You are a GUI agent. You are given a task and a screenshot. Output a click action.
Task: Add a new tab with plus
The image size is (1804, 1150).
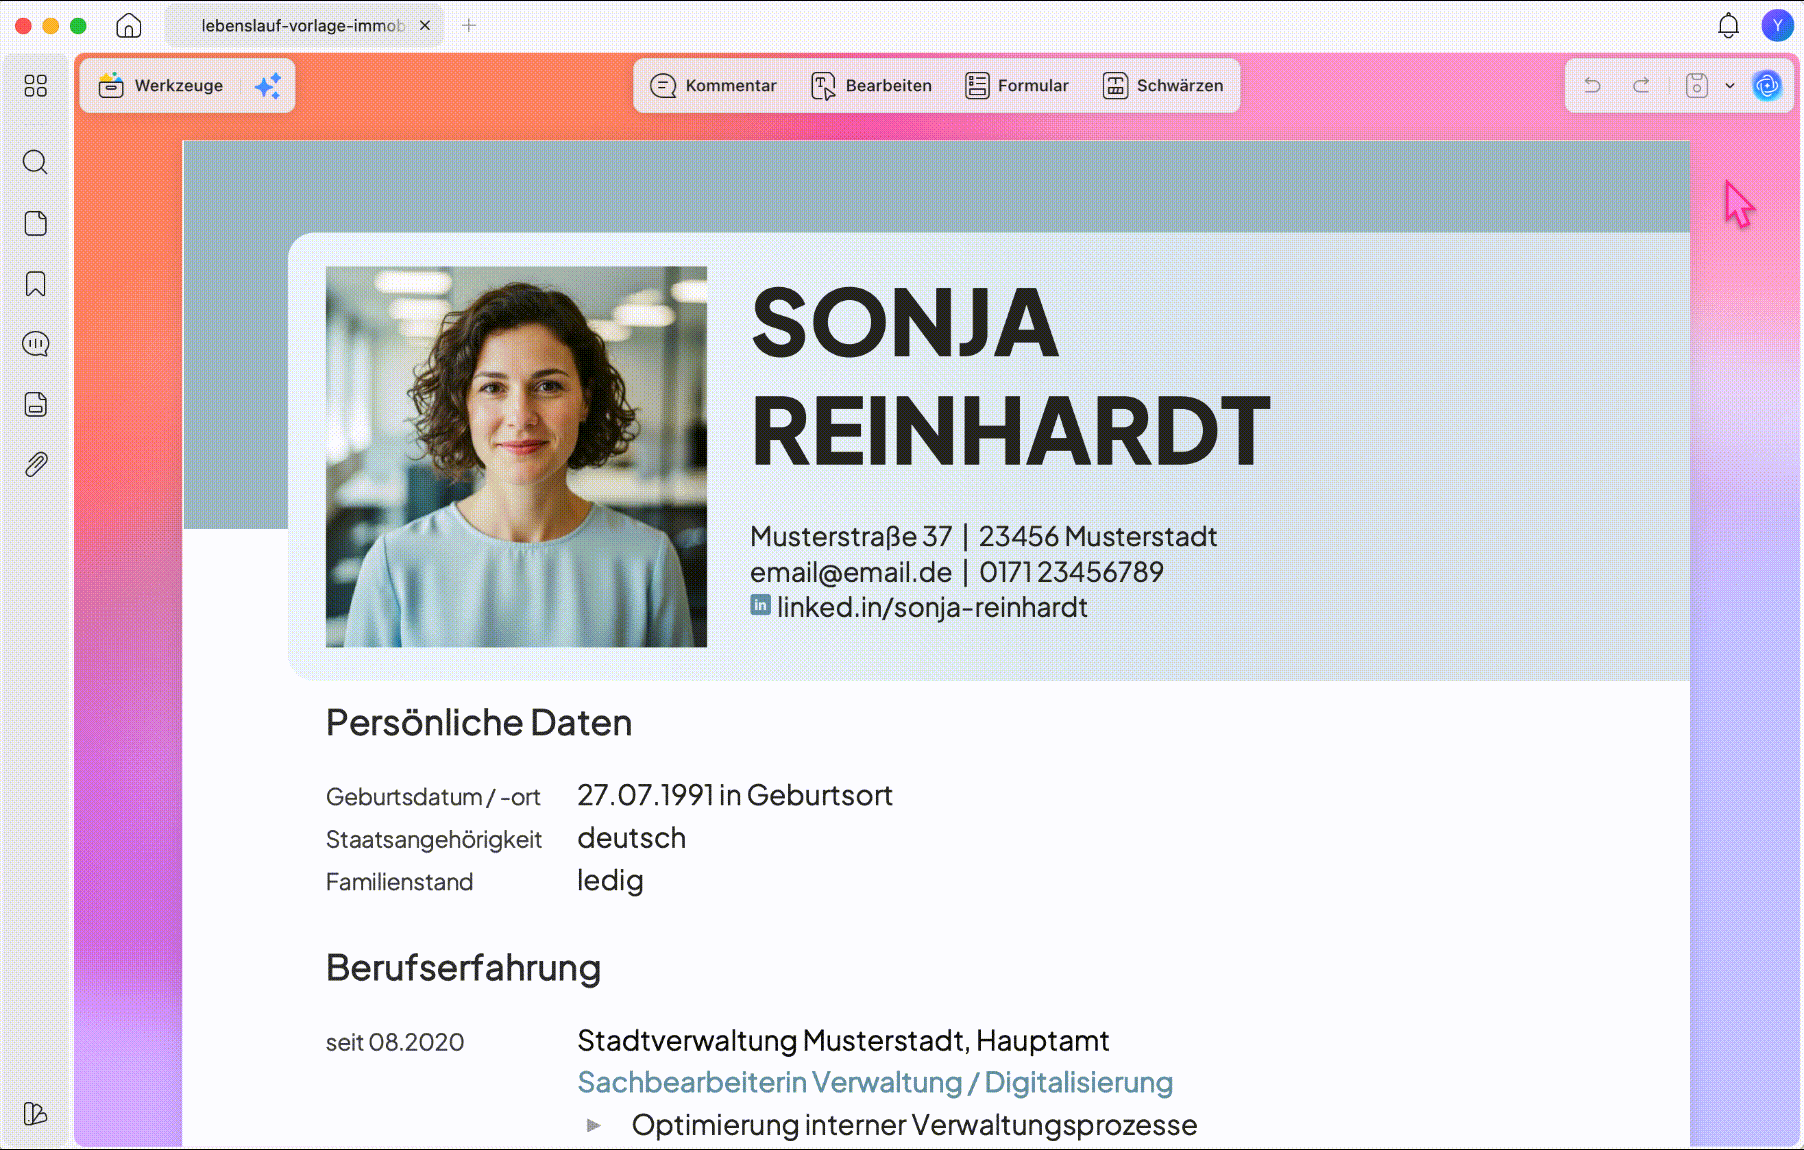click(x=469, y=25)
